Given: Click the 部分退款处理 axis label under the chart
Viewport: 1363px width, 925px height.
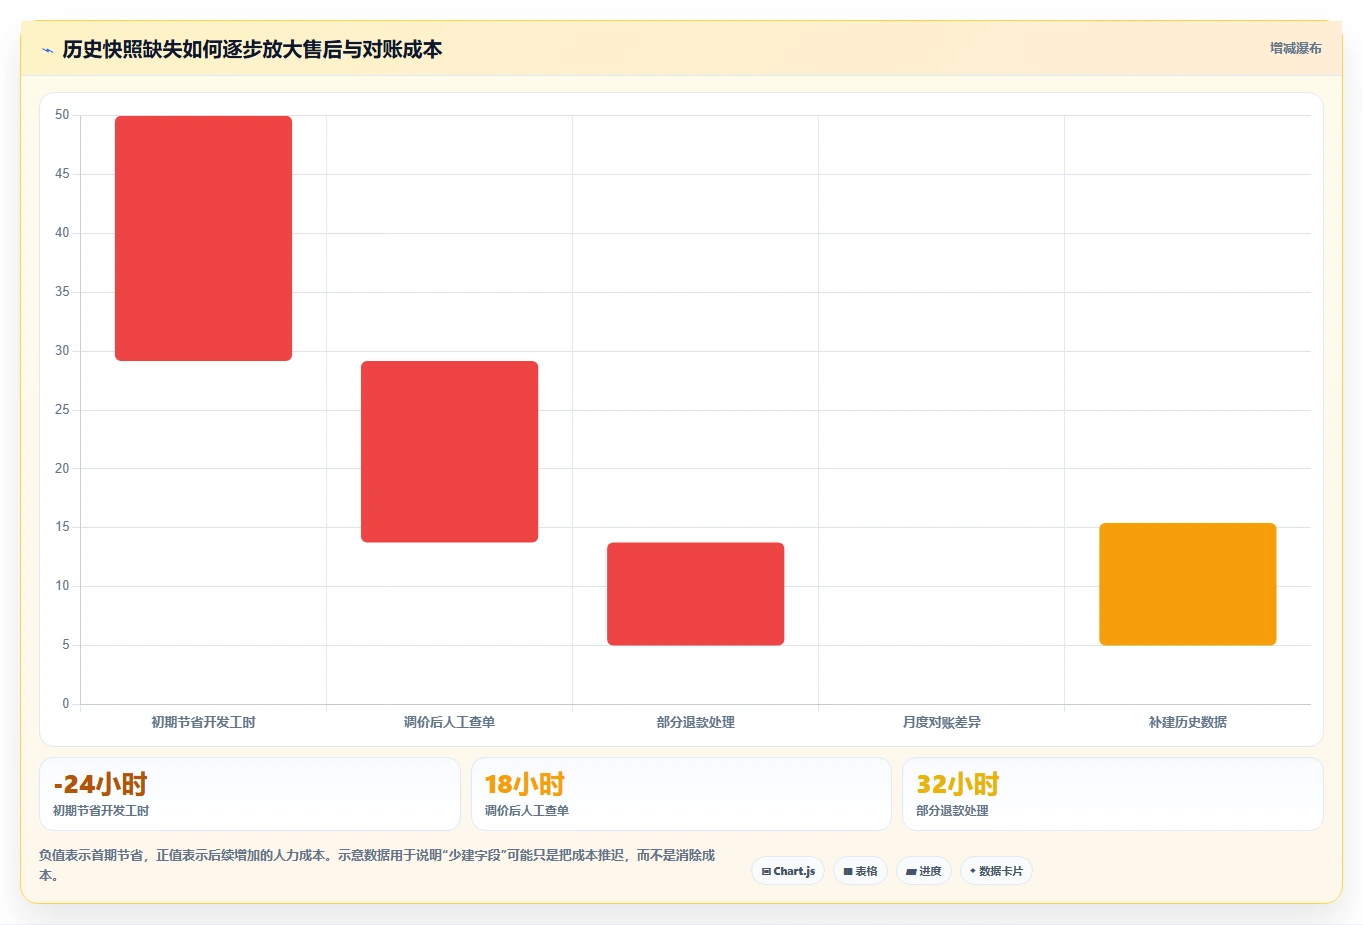Looking at the screenshot, I should point(695,722).
